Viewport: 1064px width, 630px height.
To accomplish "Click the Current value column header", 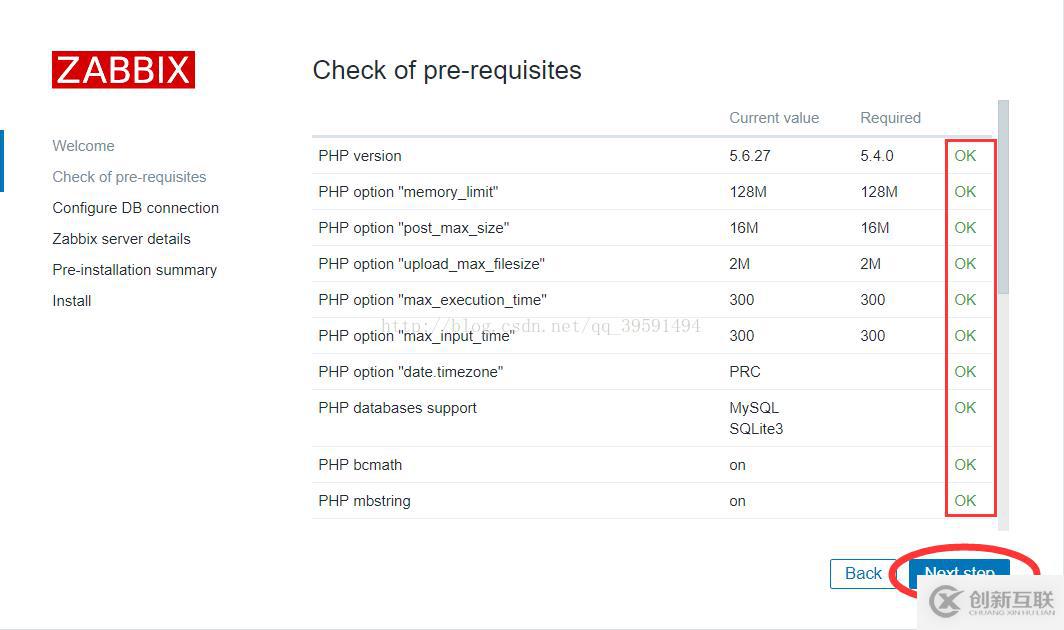I will pos(774,117).
